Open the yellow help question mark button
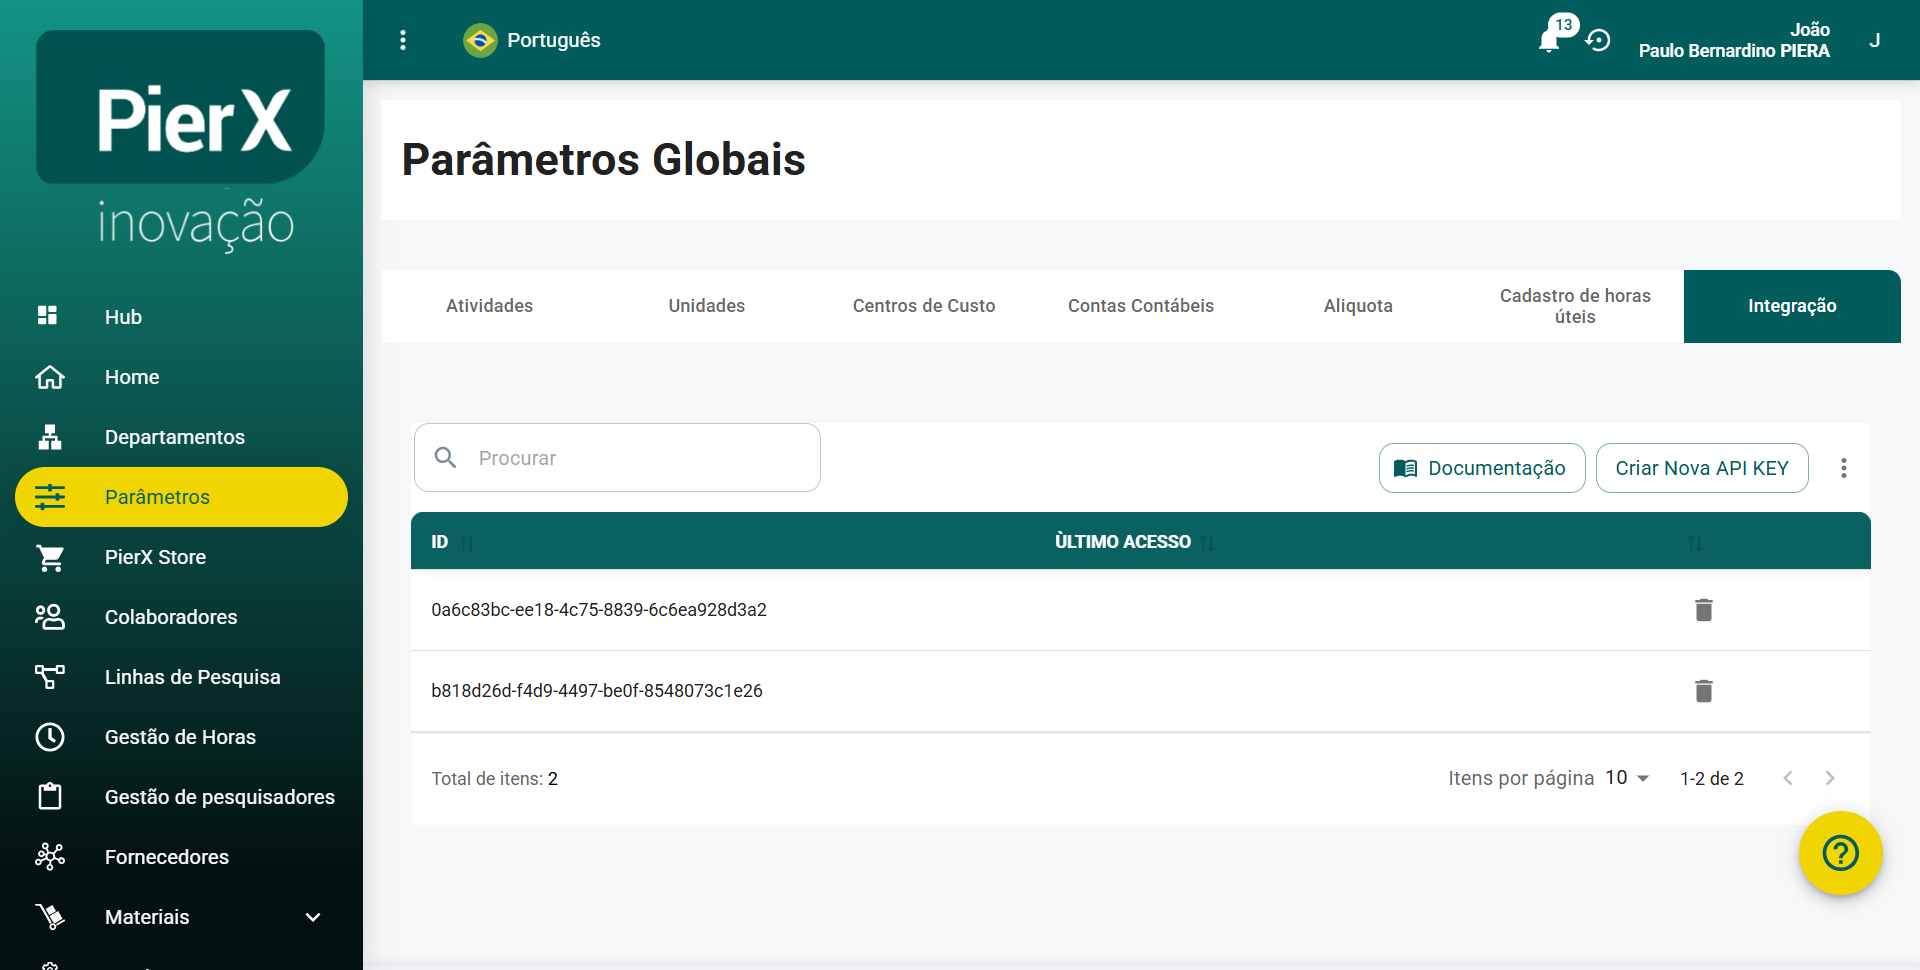 [1840, 853]
